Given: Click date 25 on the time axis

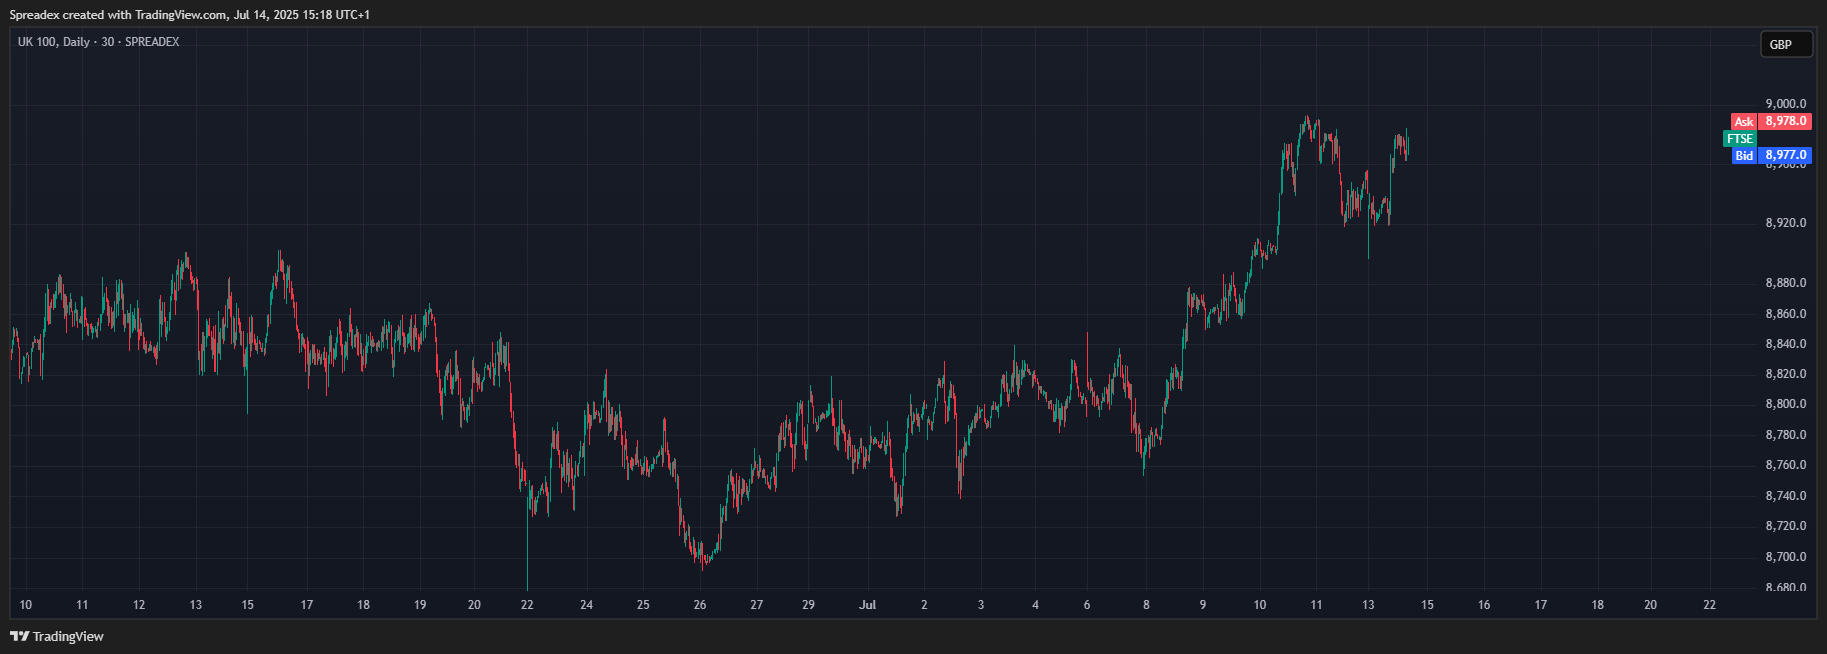Looking at the screenshot, I should pyautogui.click(x=643, y=605).
